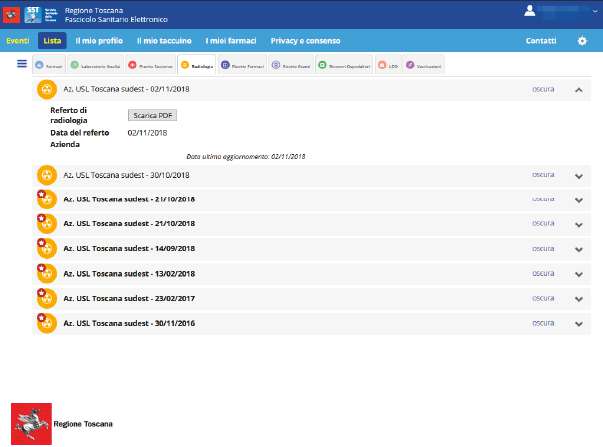This screenshot has width=603, height=447.
Task: Click title Az. USL Toscana sudest - 14/09/2018
Action: [x=129, y=249]
